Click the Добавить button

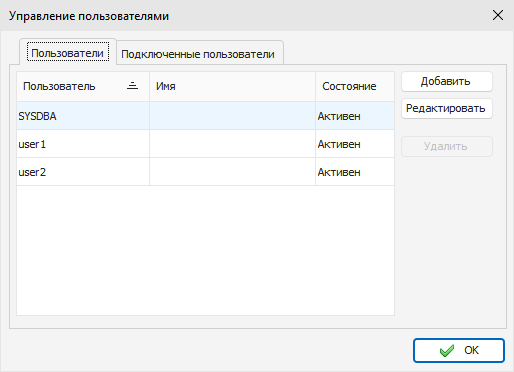[x=447, y=81]
